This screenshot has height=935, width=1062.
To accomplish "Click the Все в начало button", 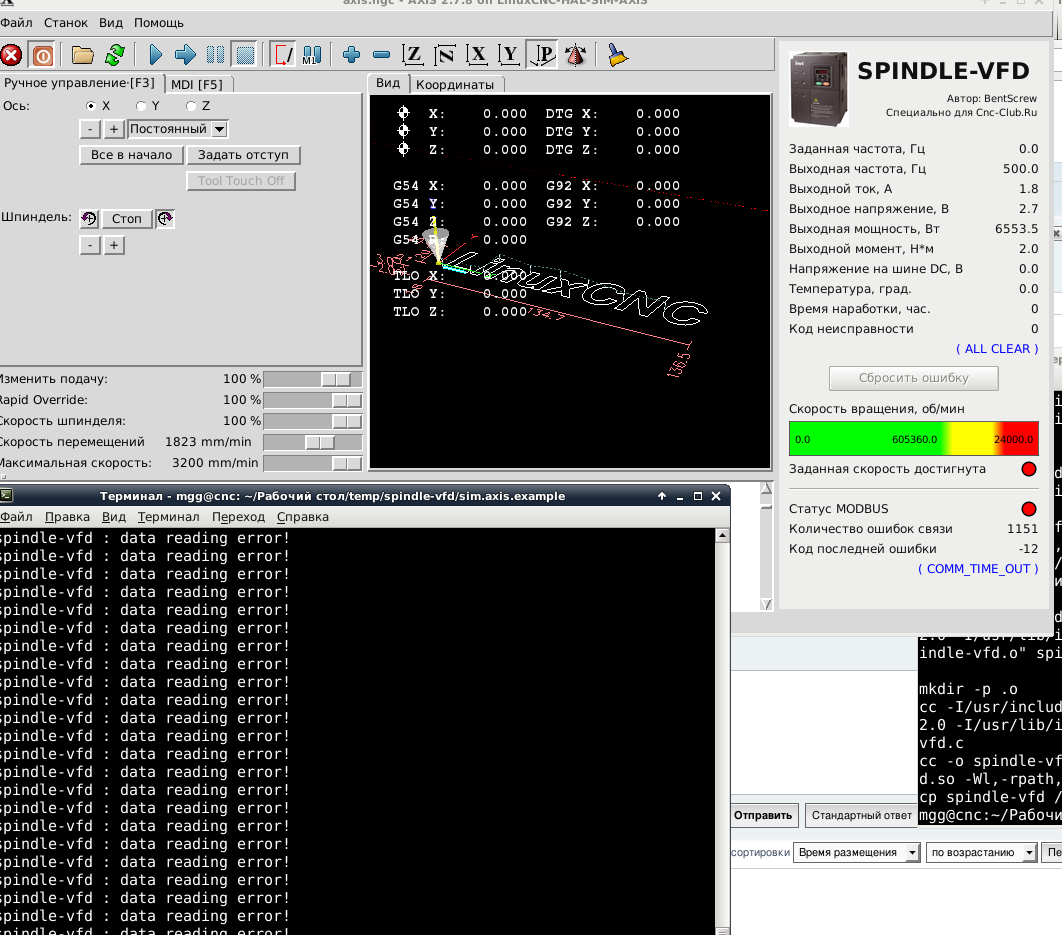I will coord(131,155).
